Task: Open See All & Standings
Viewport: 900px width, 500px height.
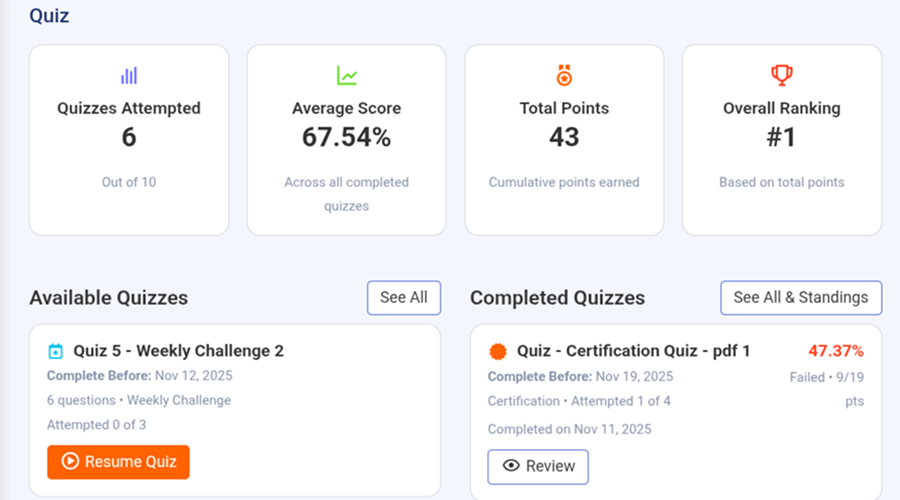Action: click(x=801, y=297)
